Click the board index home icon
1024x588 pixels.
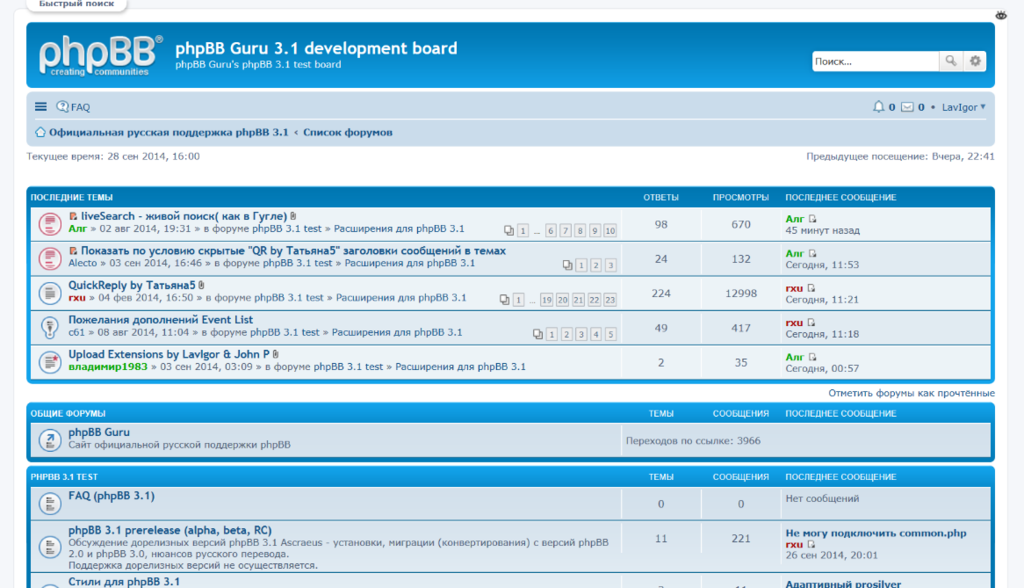tap(41, 132)
